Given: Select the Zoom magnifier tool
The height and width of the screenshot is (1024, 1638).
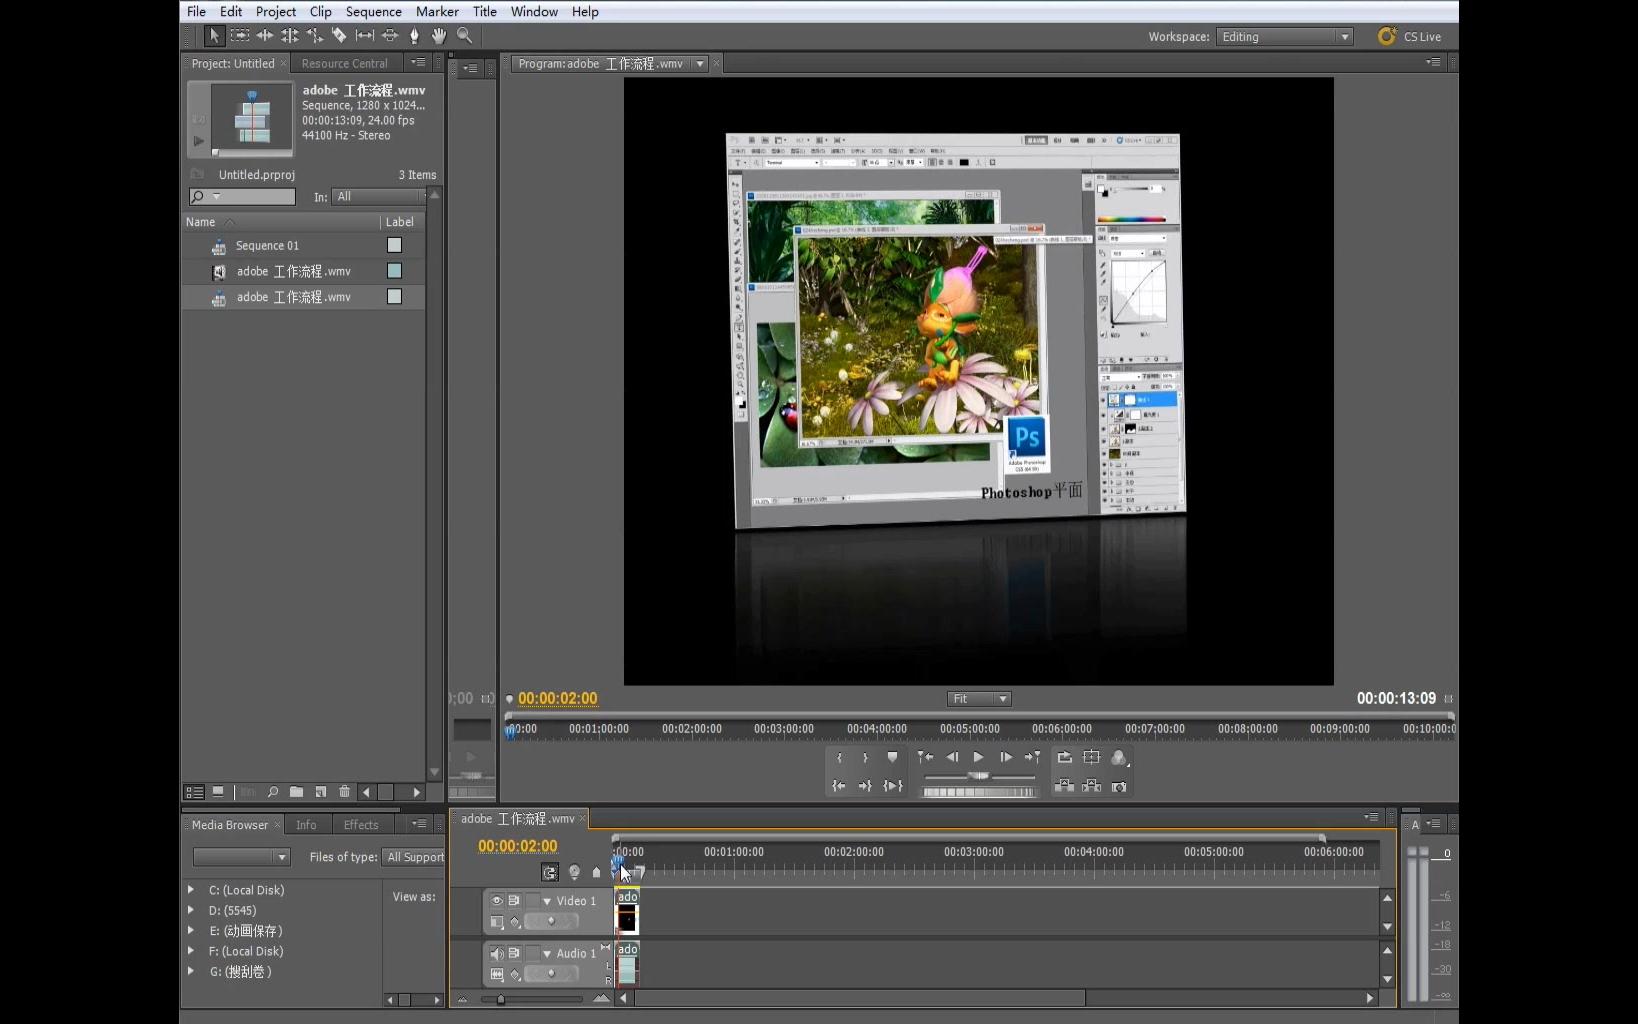Looking at the screenshot, I should (464, 36).
